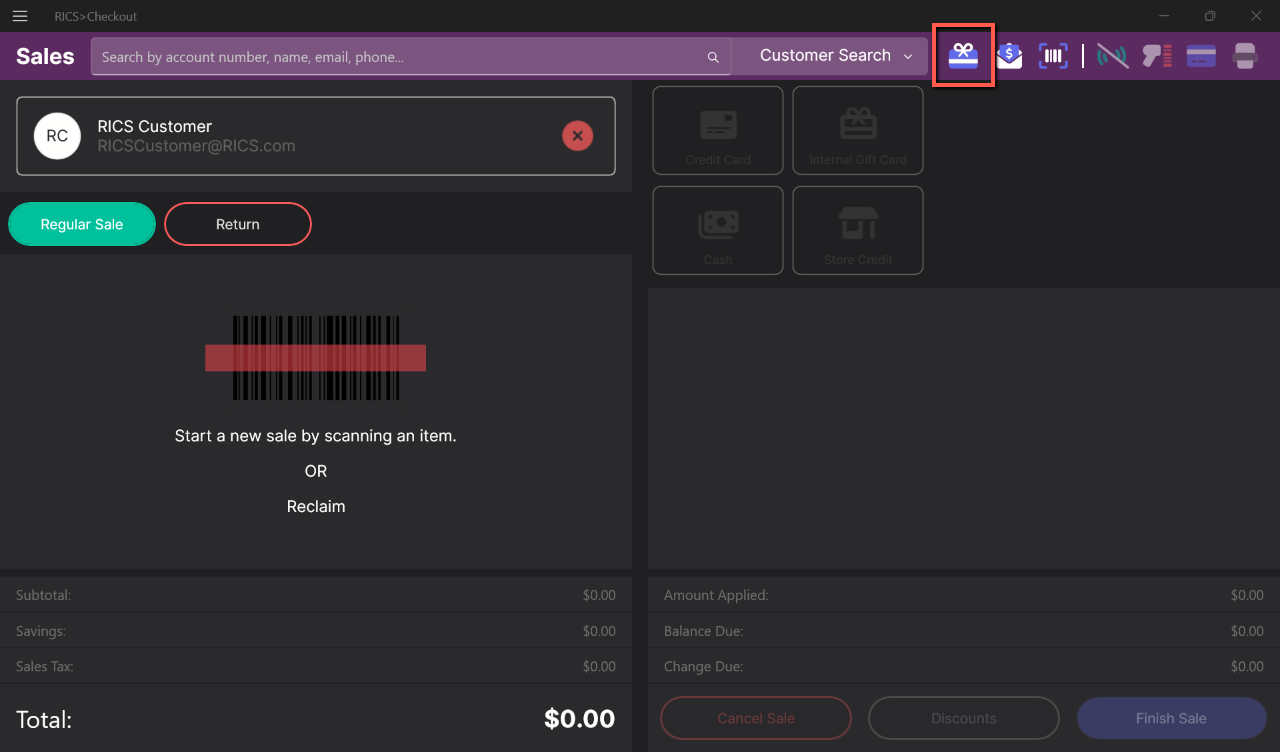Click Cancel Sale button
Image resolution: width=1280 pixels, height=752 pixels.
pyautogui.click(x=756, y=718)
